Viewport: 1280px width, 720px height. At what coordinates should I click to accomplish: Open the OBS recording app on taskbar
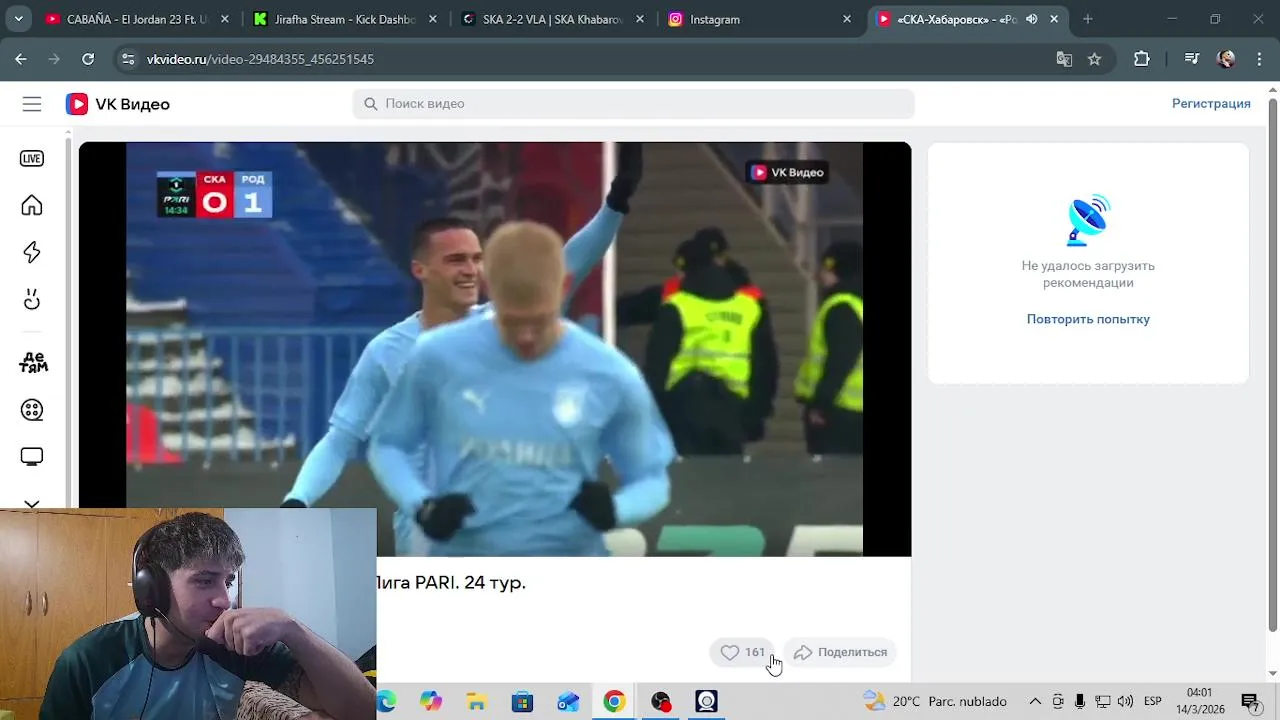pyautogui.click(x=660, y=701)
